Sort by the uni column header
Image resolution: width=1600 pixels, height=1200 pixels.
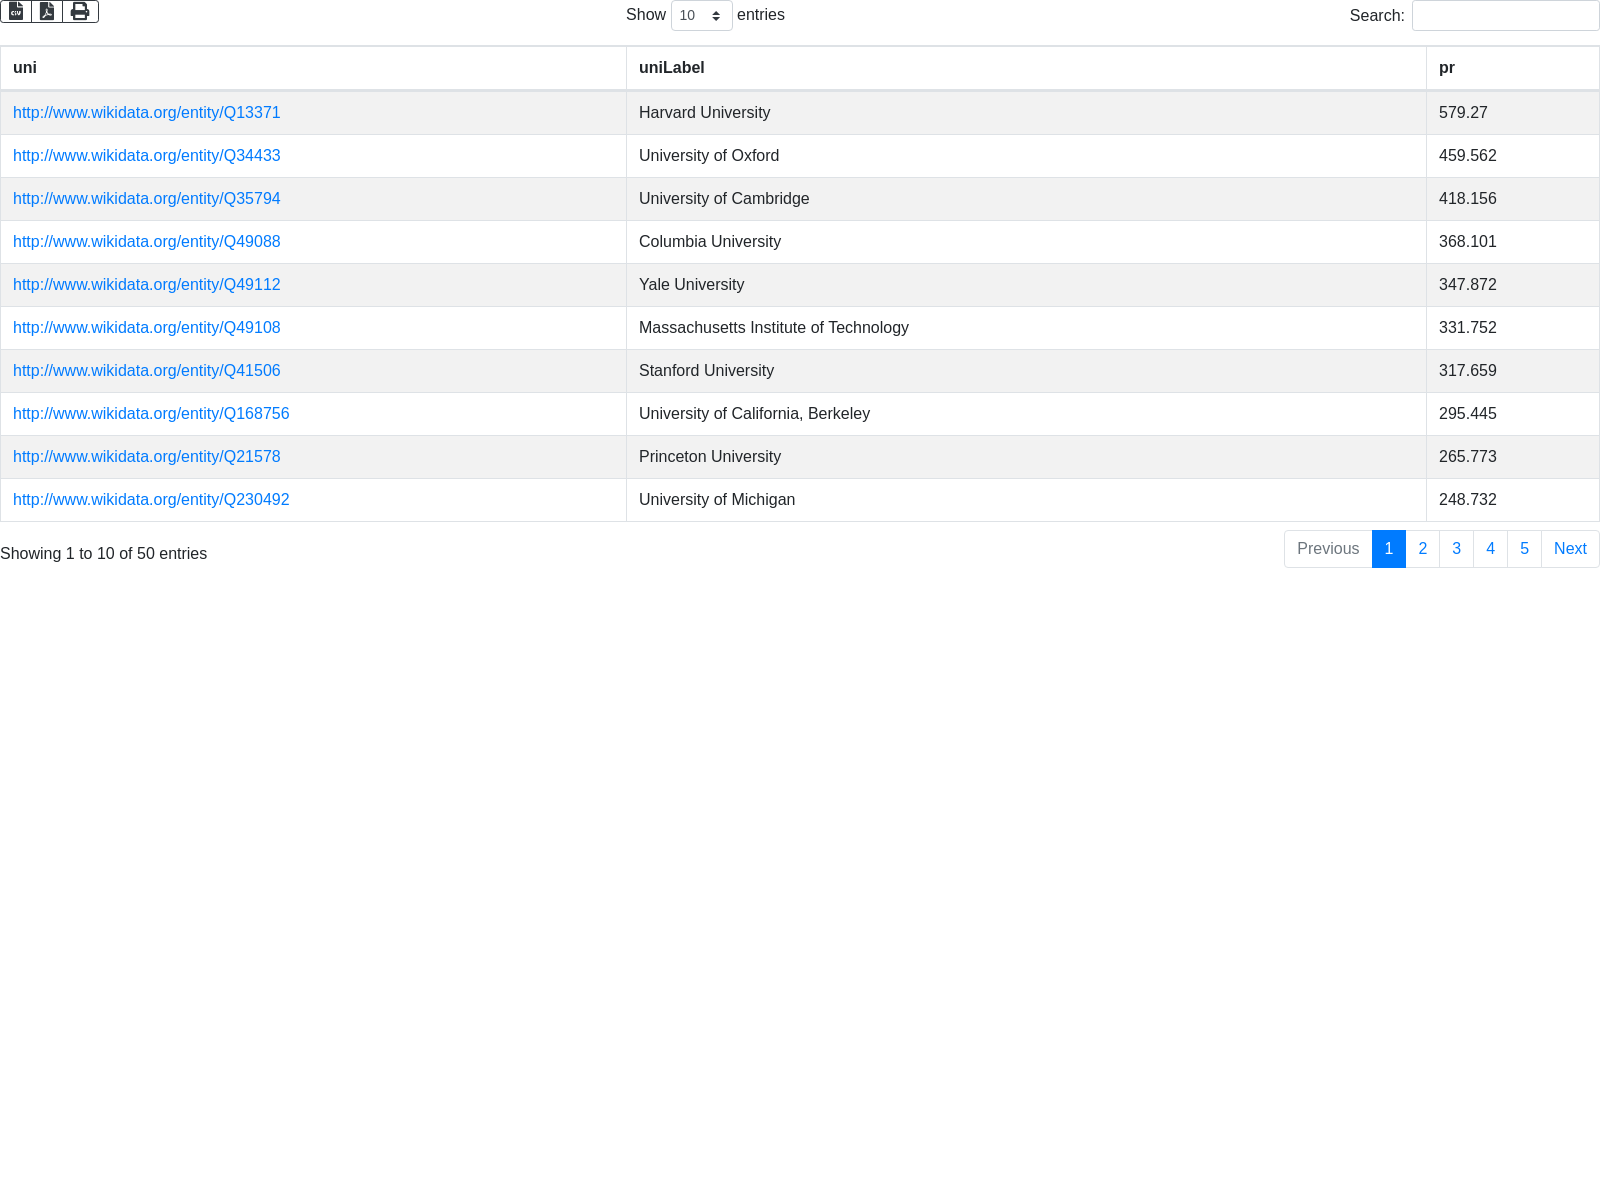coord(25,68)
